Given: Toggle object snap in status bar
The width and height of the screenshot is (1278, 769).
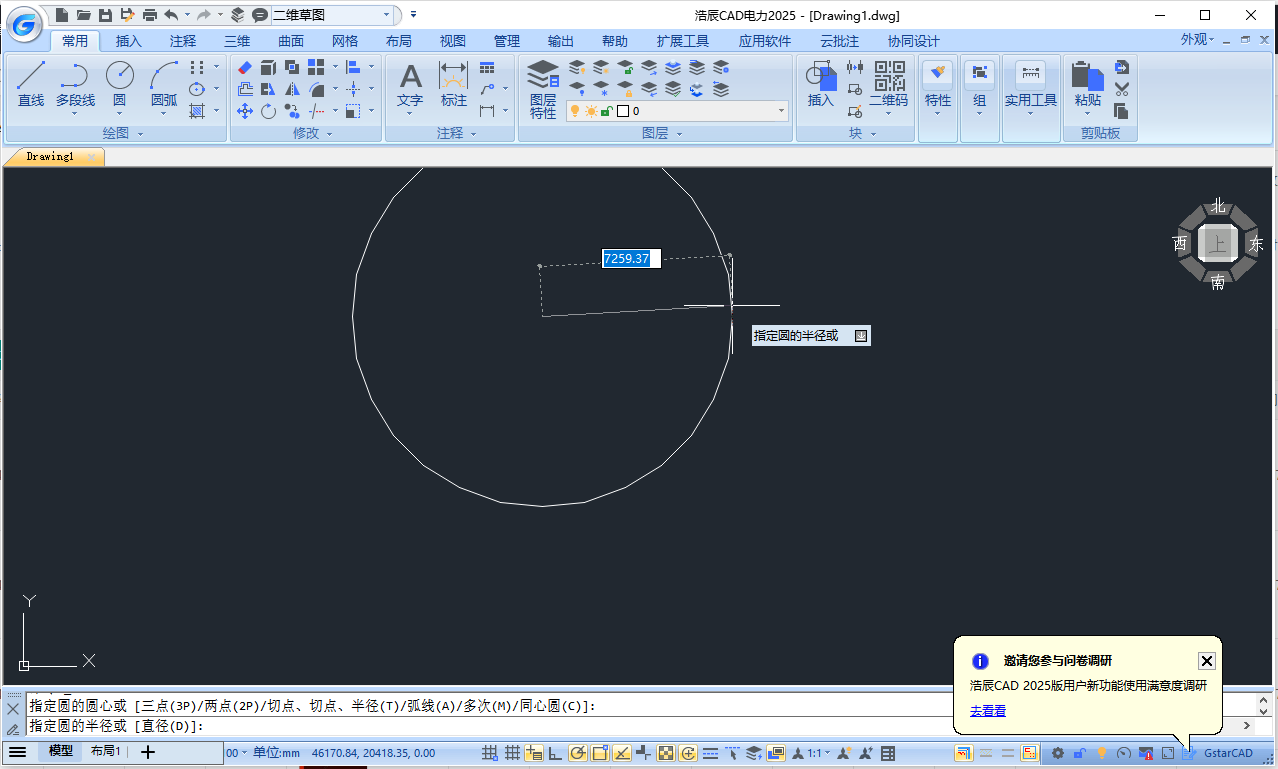Looking at the screenshot, I should (600, 753).
